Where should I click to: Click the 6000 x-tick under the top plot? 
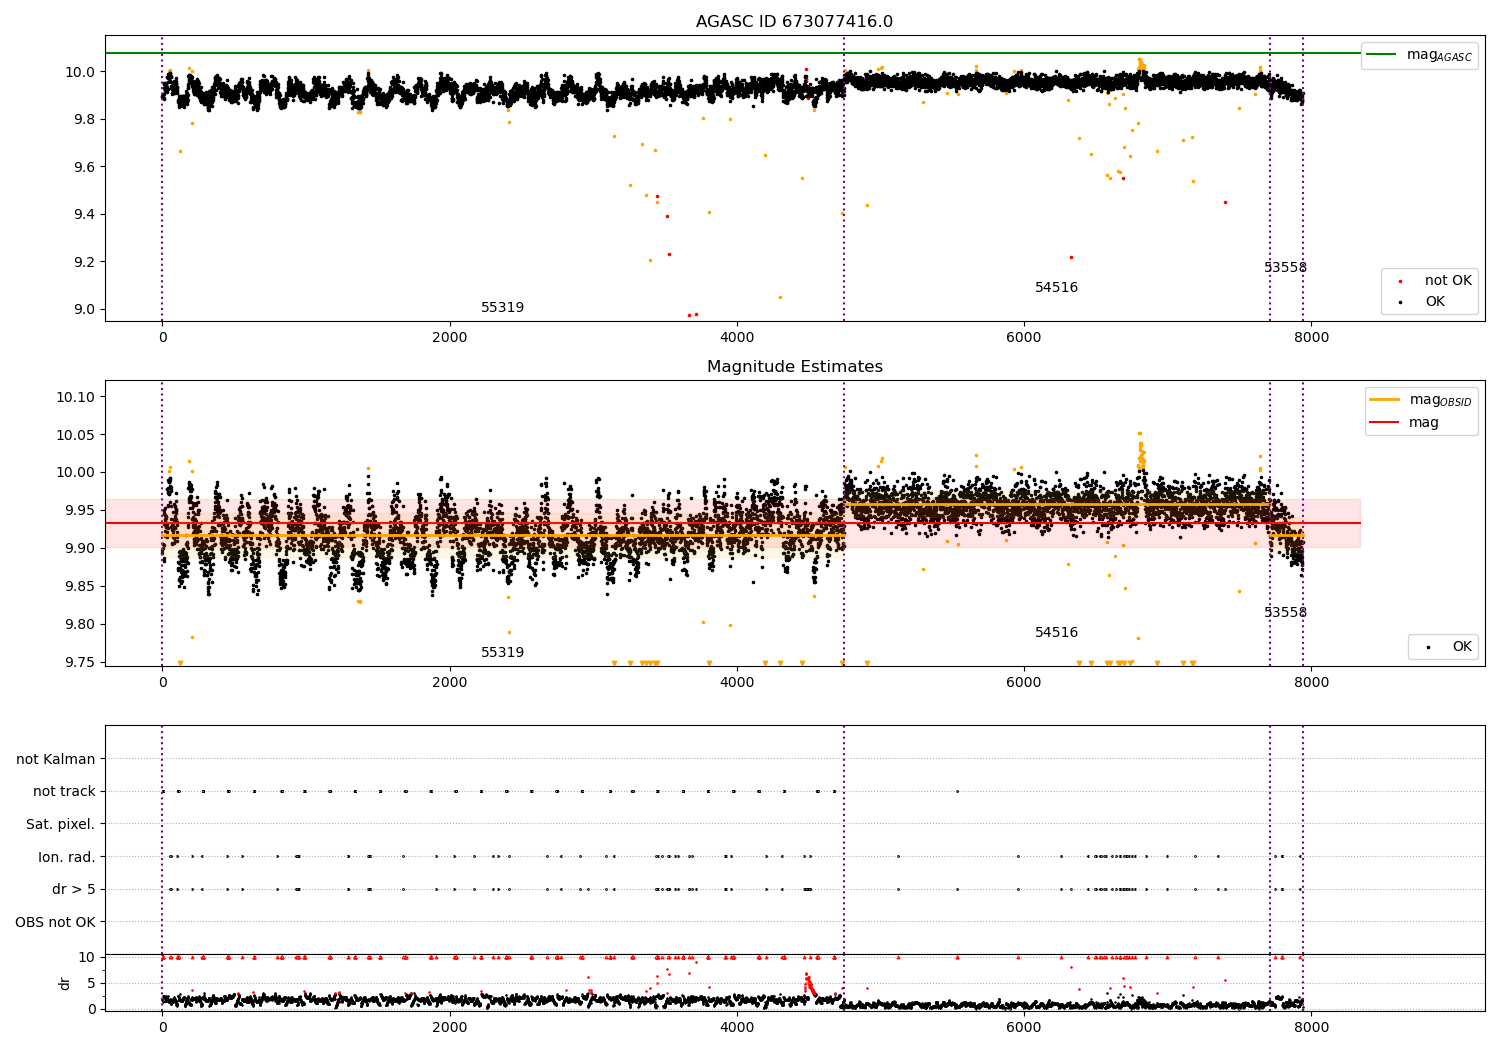tap(1024, 338)
